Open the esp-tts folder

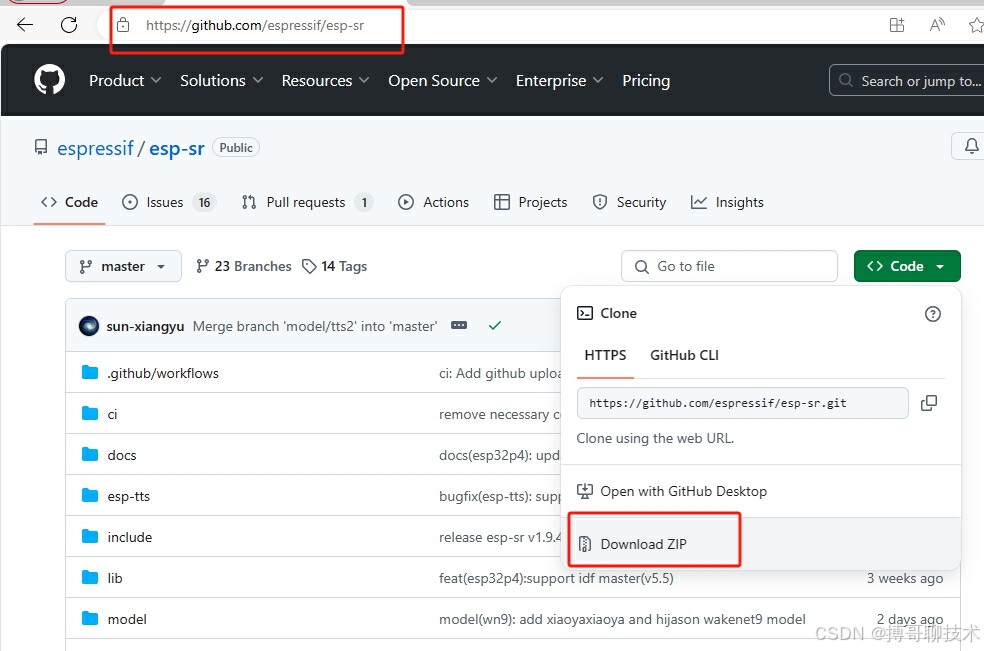pyautogui.click(x=129, y=496)
